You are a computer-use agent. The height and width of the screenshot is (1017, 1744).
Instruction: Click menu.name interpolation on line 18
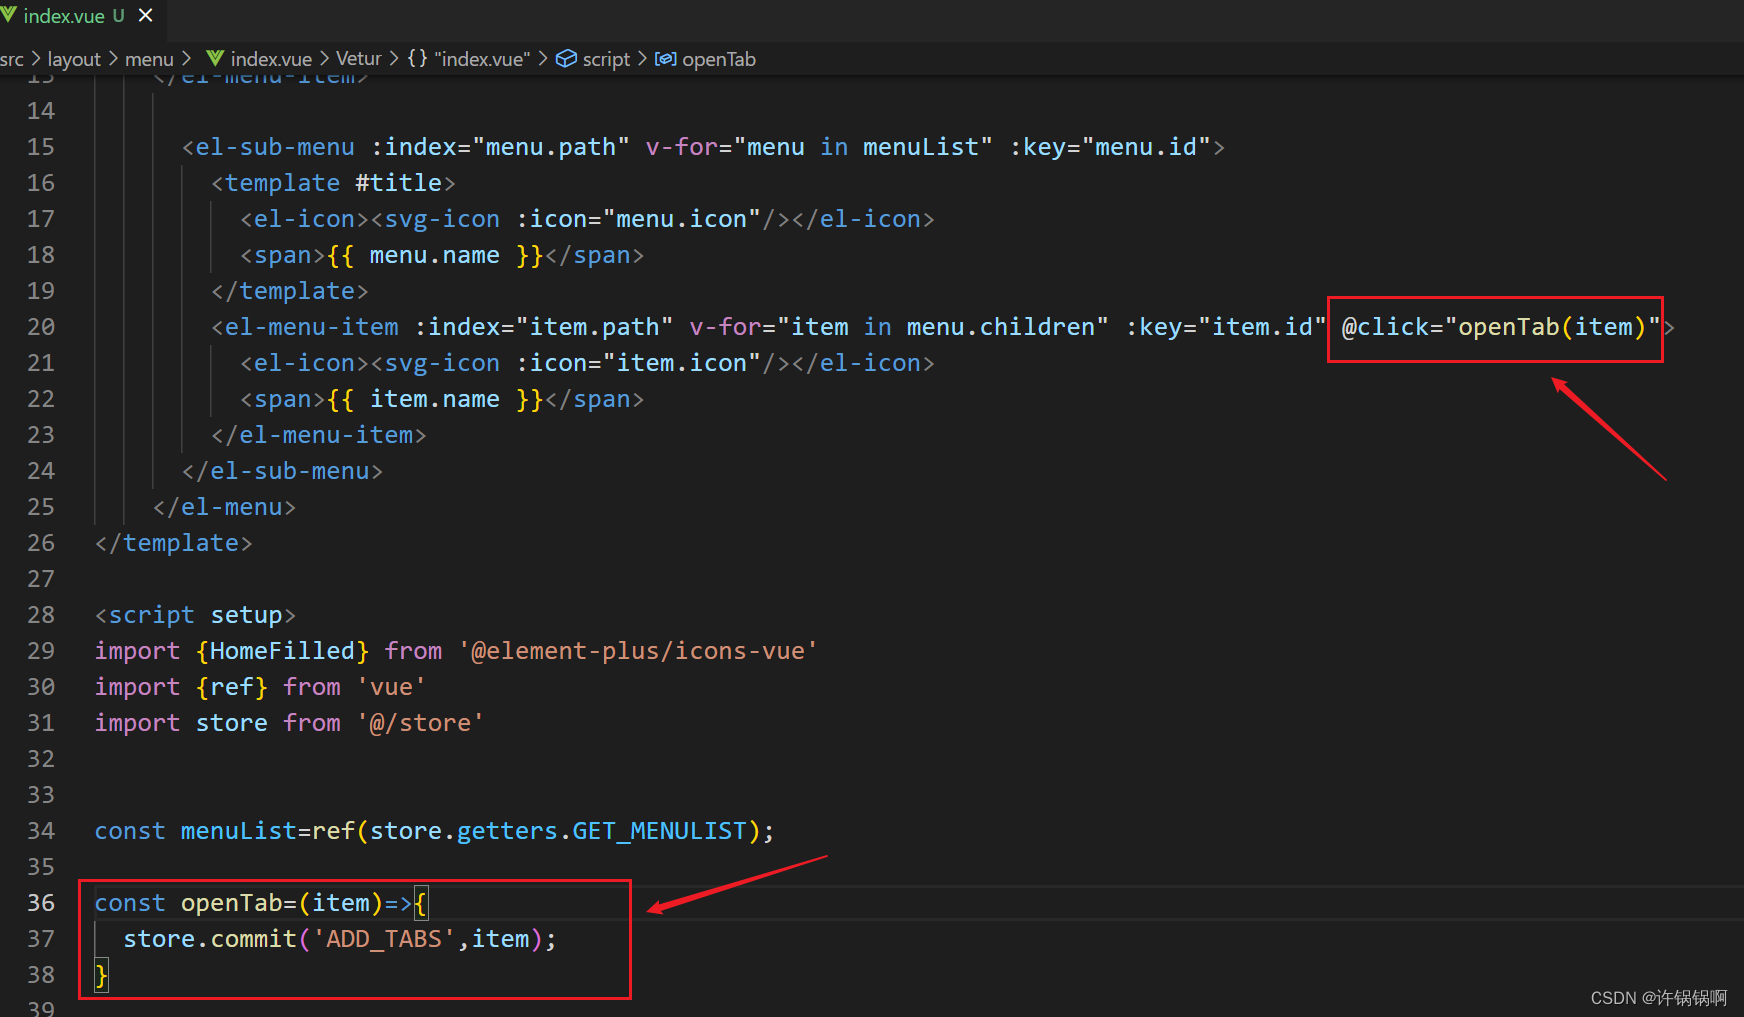[x=434, y=255]
